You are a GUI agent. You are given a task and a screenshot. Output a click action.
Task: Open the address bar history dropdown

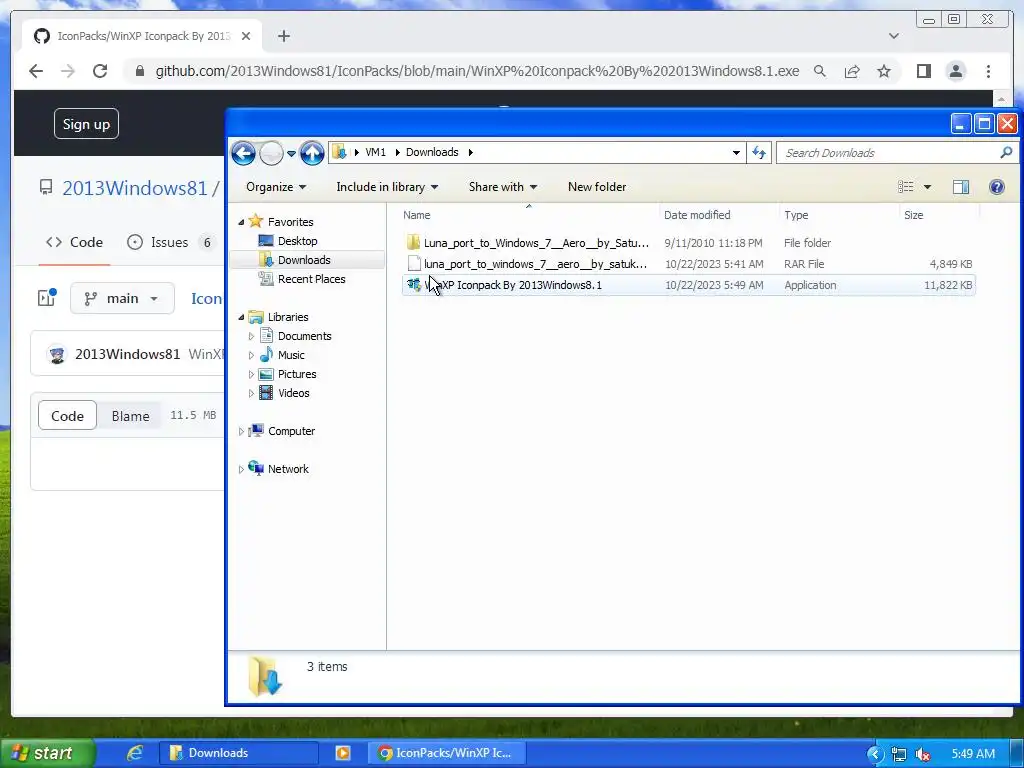[736, 153]
